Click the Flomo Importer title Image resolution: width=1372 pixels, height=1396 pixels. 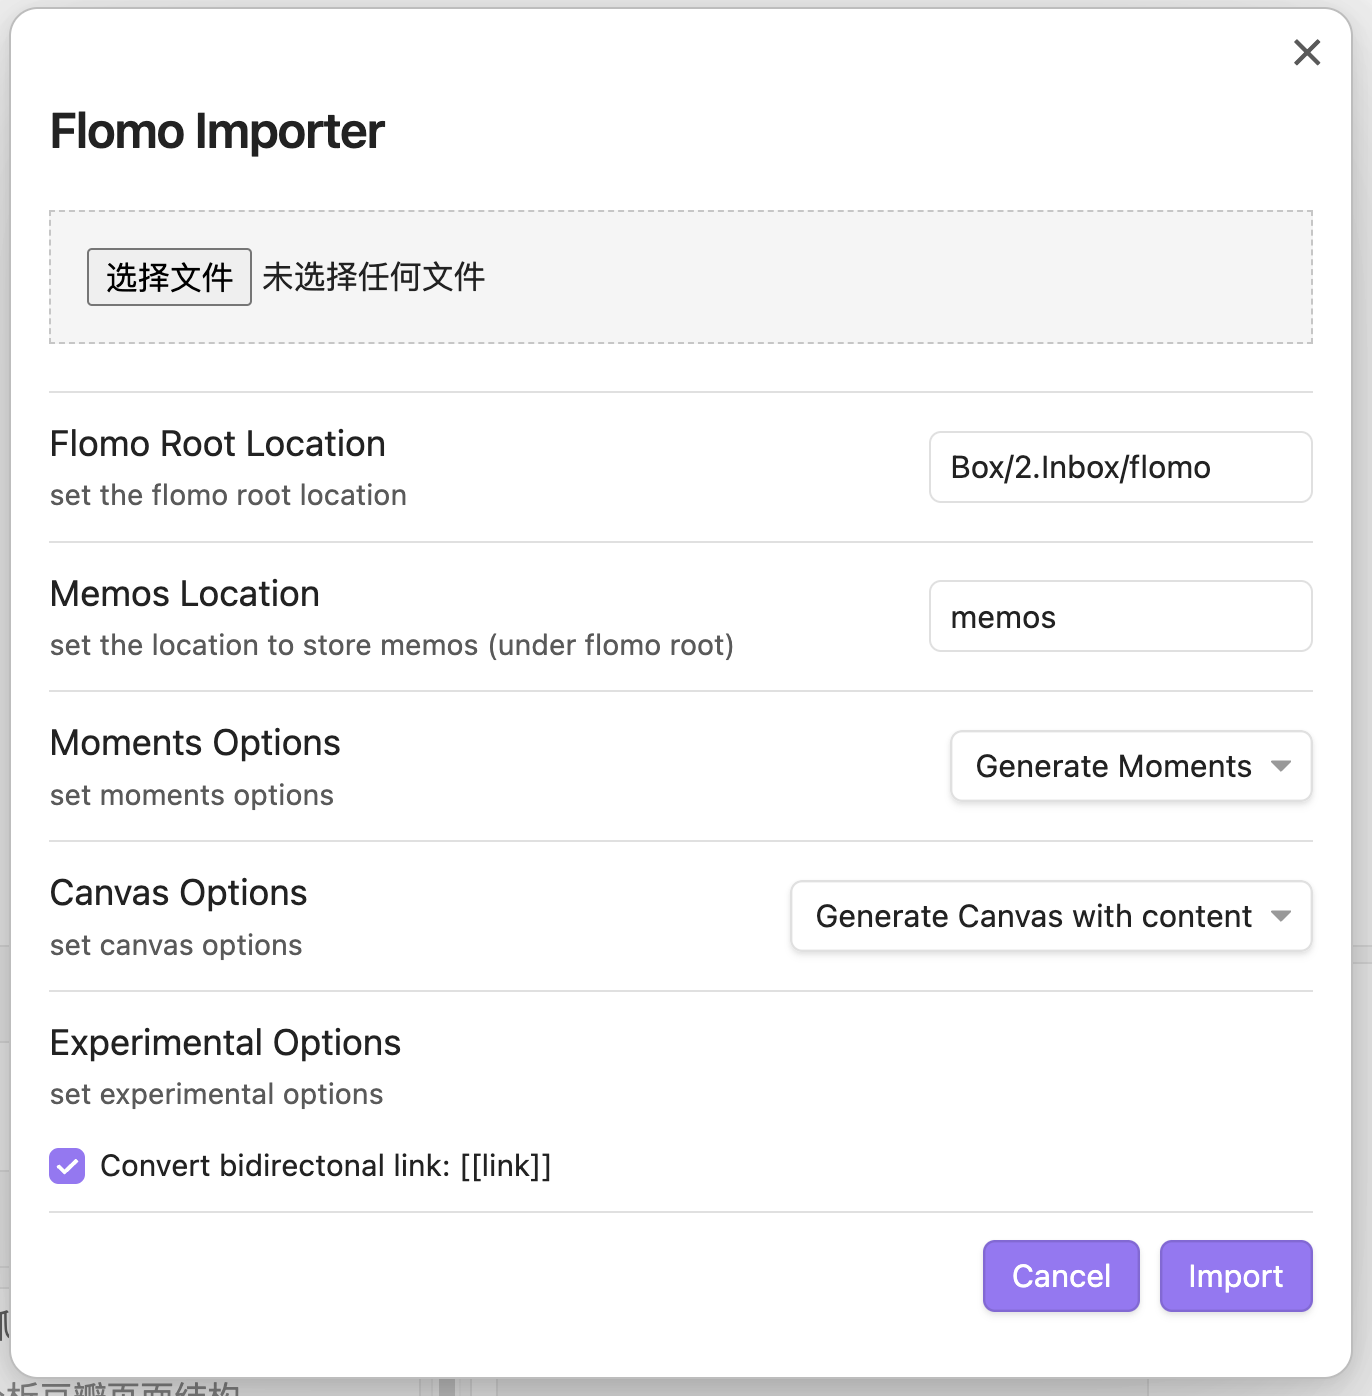[x=217, y=131]
